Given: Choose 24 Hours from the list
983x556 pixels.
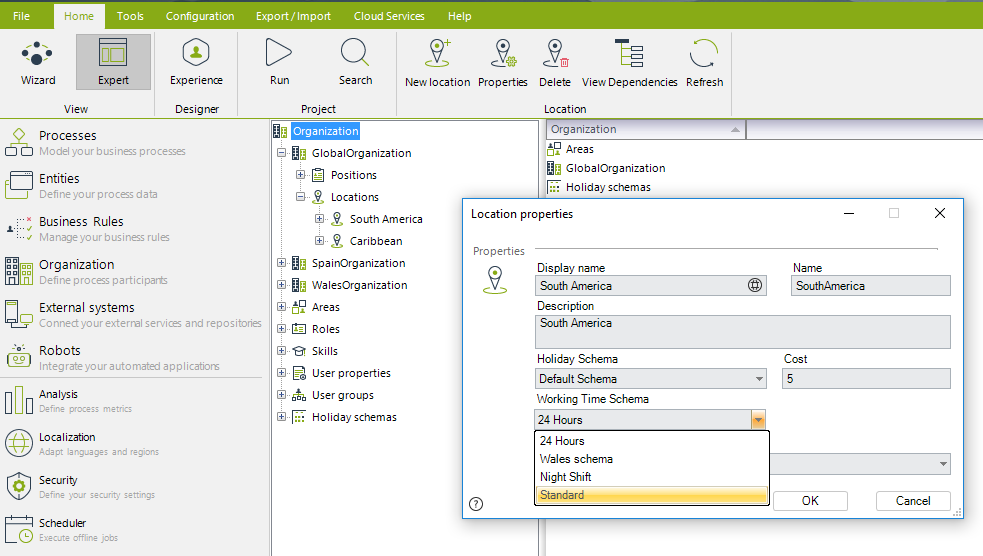Looking at the screenshot, I should (651, 441).
